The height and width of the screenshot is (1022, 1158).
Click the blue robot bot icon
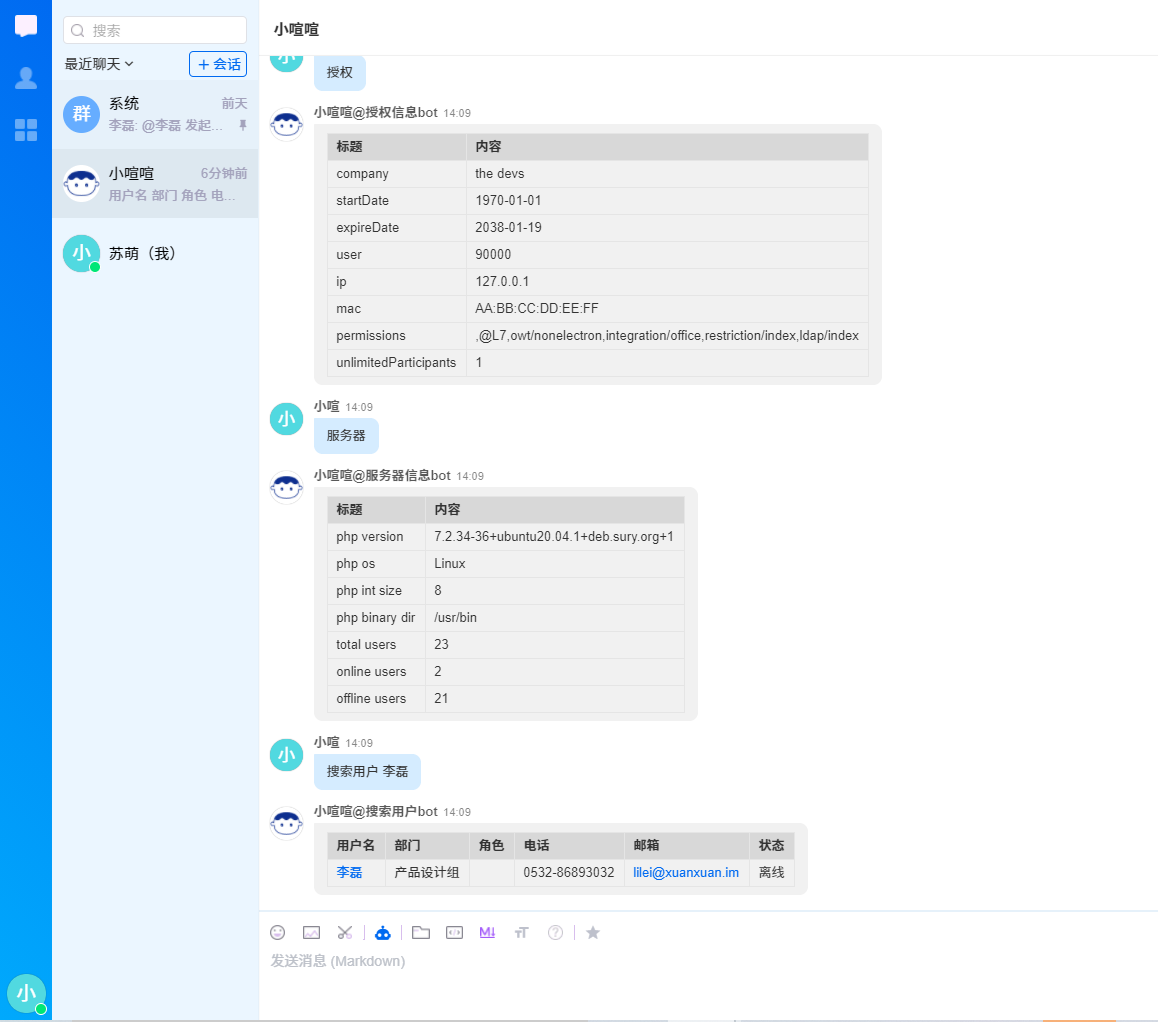[383, 932]
